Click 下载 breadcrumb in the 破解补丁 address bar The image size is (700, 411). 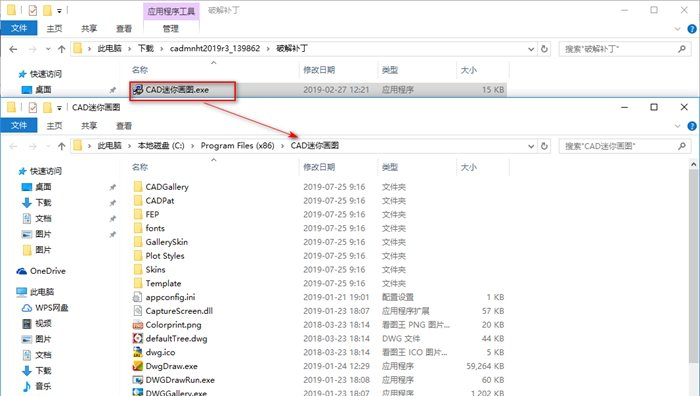click(146, 49)
